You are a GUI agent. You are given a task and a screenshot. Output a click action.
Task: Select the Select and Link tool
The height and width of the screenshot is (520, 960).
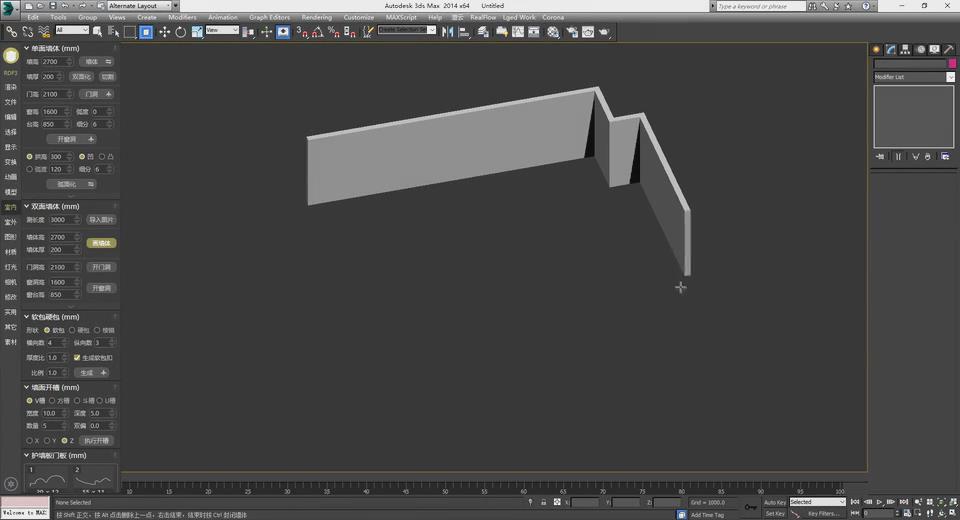click(x=12, y=32)
